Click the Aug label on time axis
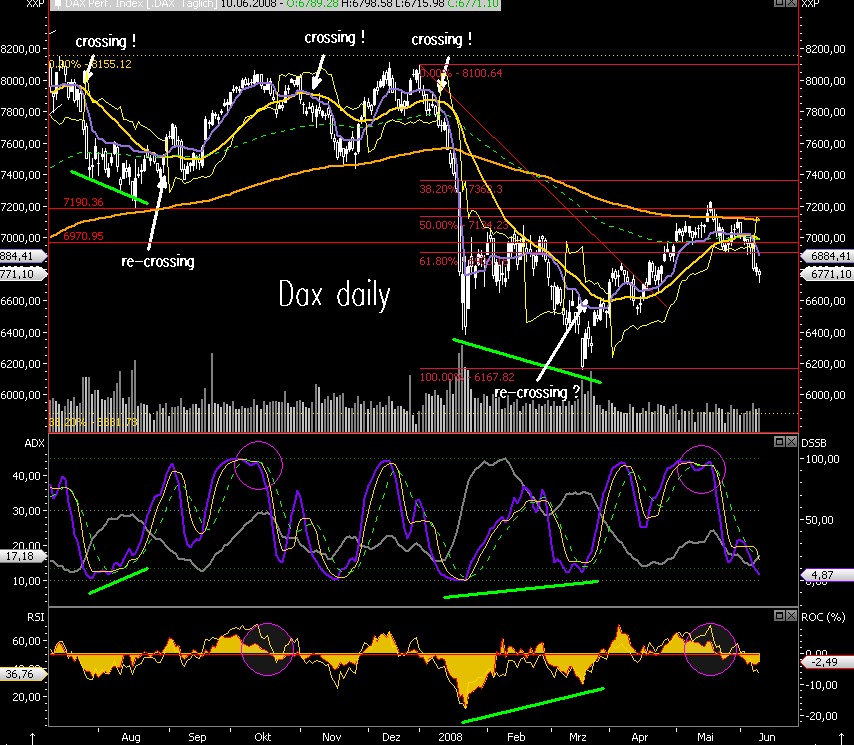Screen dimensions: 854x745 pos(131,737)
